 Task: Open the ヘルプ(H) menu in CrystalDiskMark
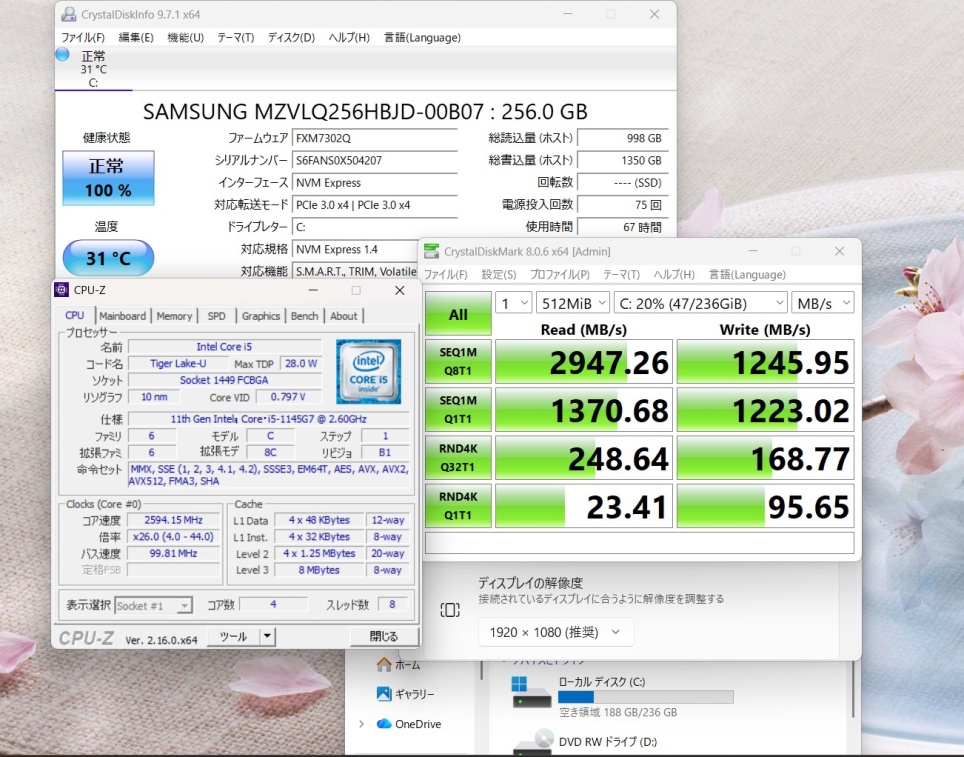[674, 274]
